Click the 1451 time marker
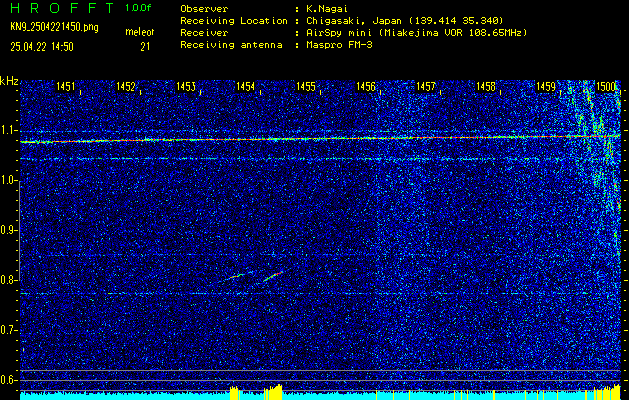629x400 pixels. [x=65, y=86]
